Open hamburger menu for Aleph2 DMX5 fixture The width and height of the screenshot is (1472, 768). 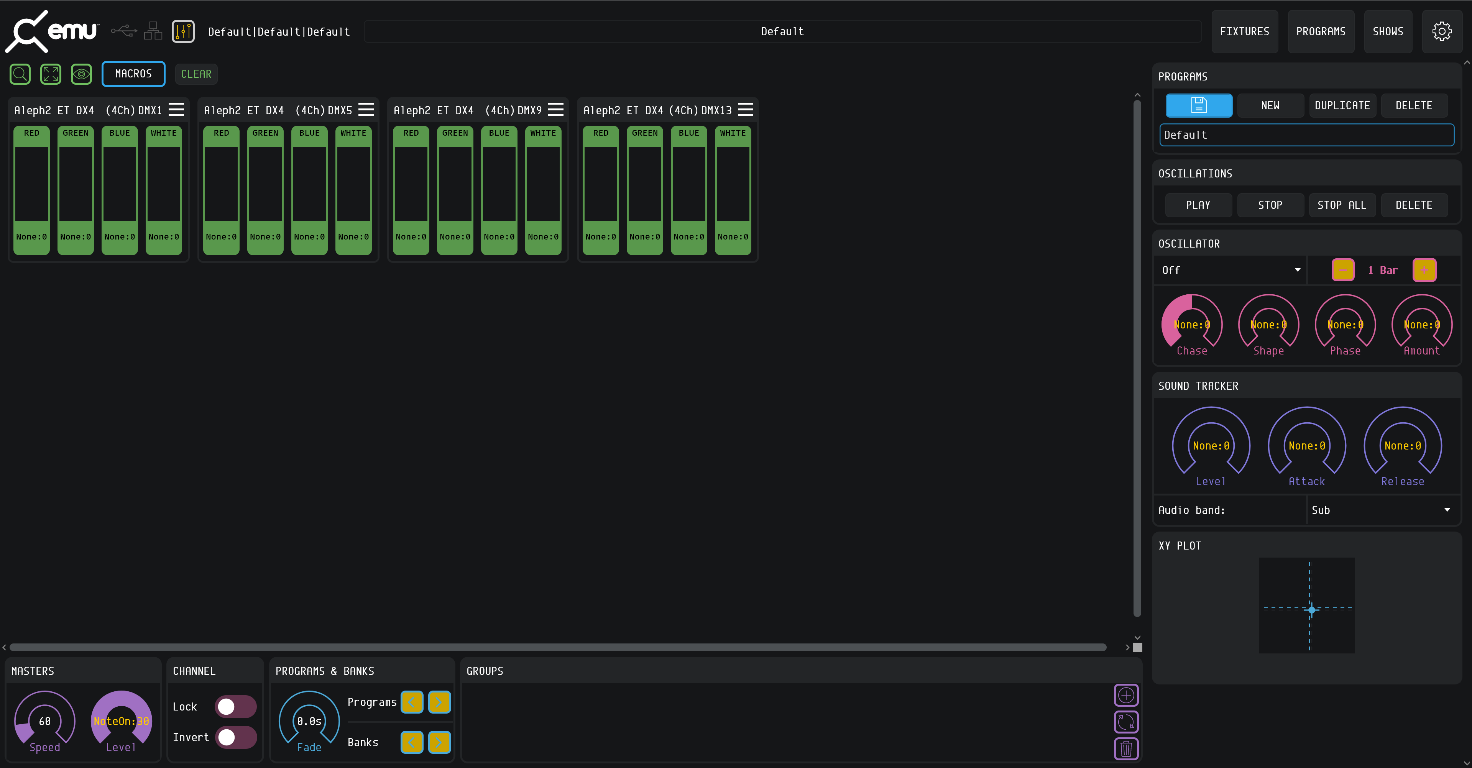point(366,109)
